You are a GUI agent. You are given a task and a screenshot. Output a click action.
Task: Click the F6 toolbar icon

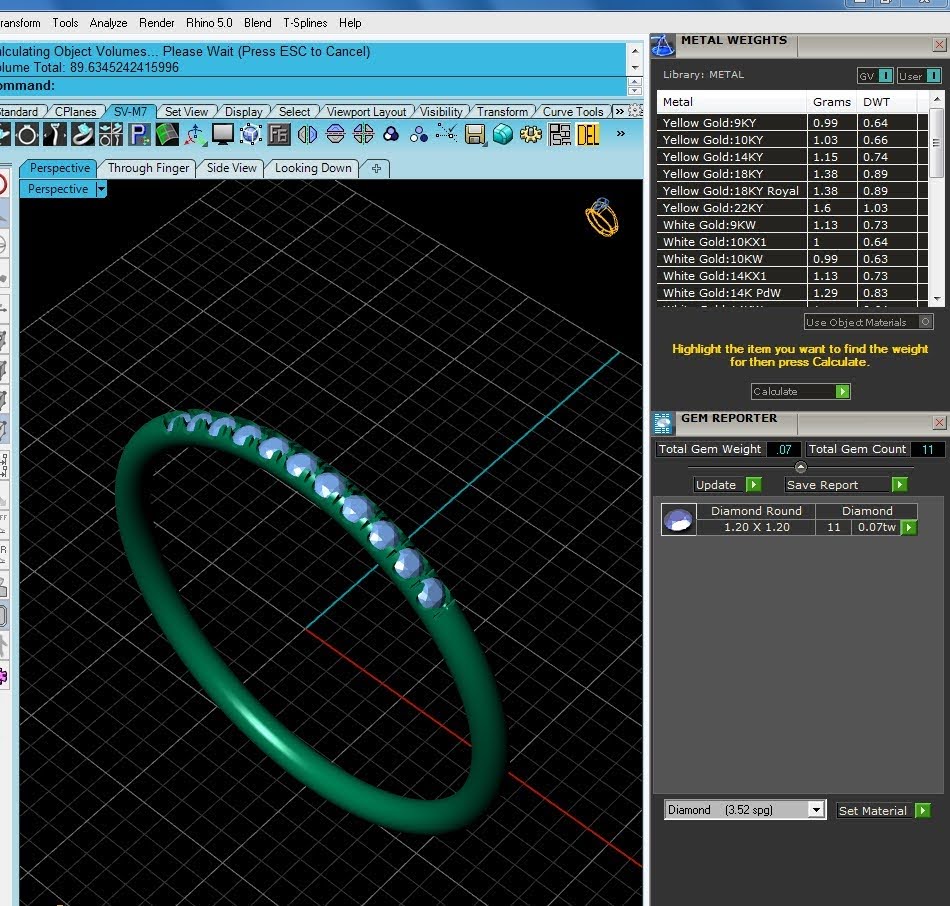tap(279, 135)
